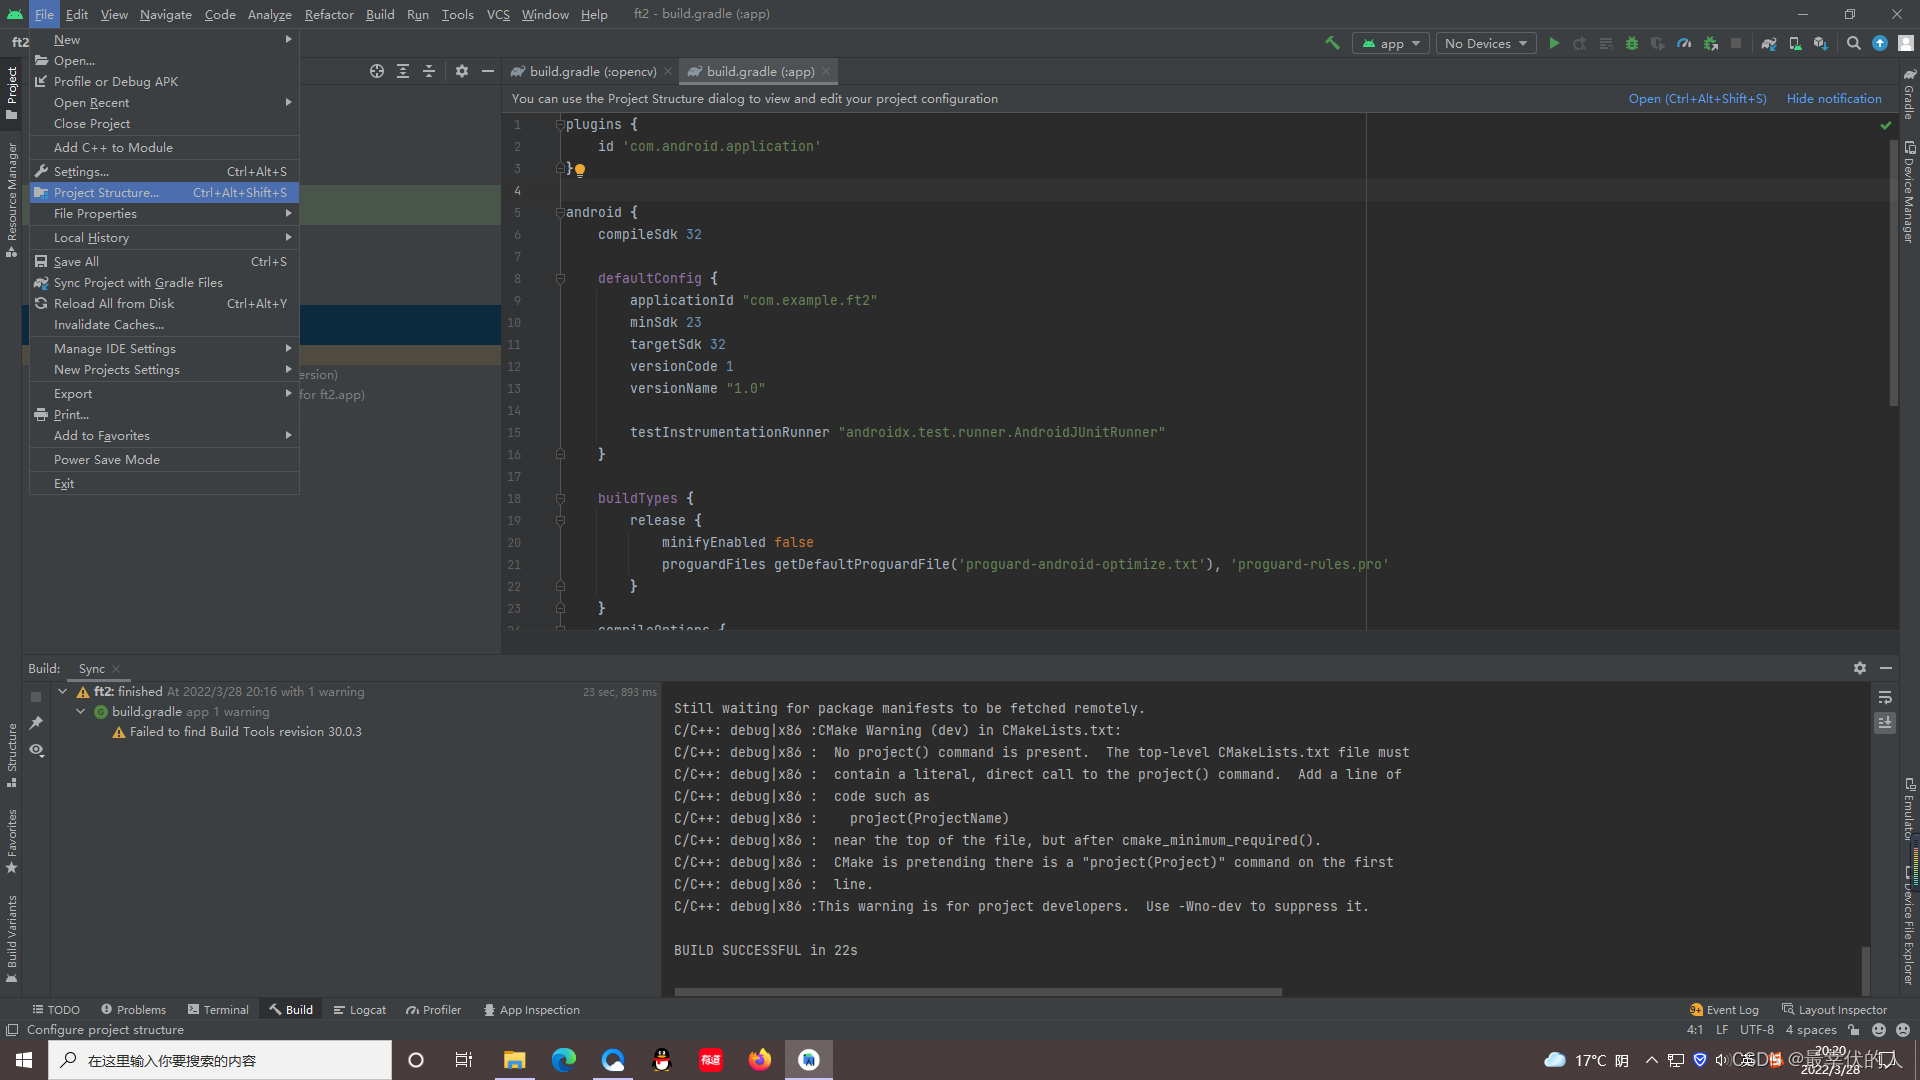Toggle pin tab icon in Build panel
The height and width of the screenshot is (1080, 1920).
37,722
